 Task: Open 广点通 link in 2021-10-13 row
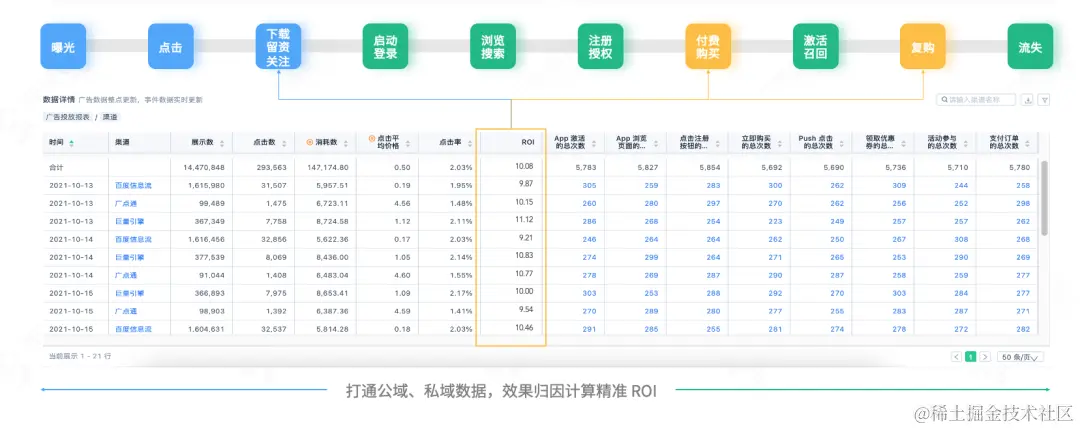(126, 203)
